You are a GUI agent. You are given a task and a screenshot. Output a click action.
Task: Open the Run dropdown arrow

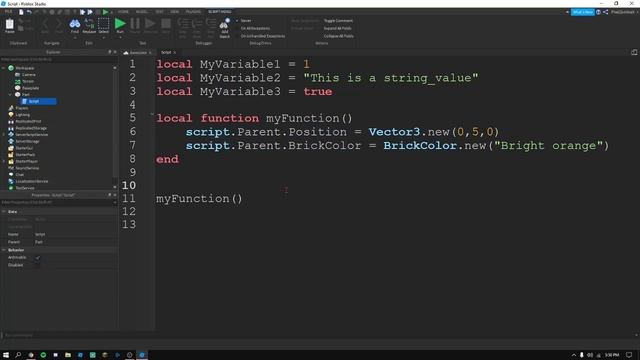tap(120, 38)
